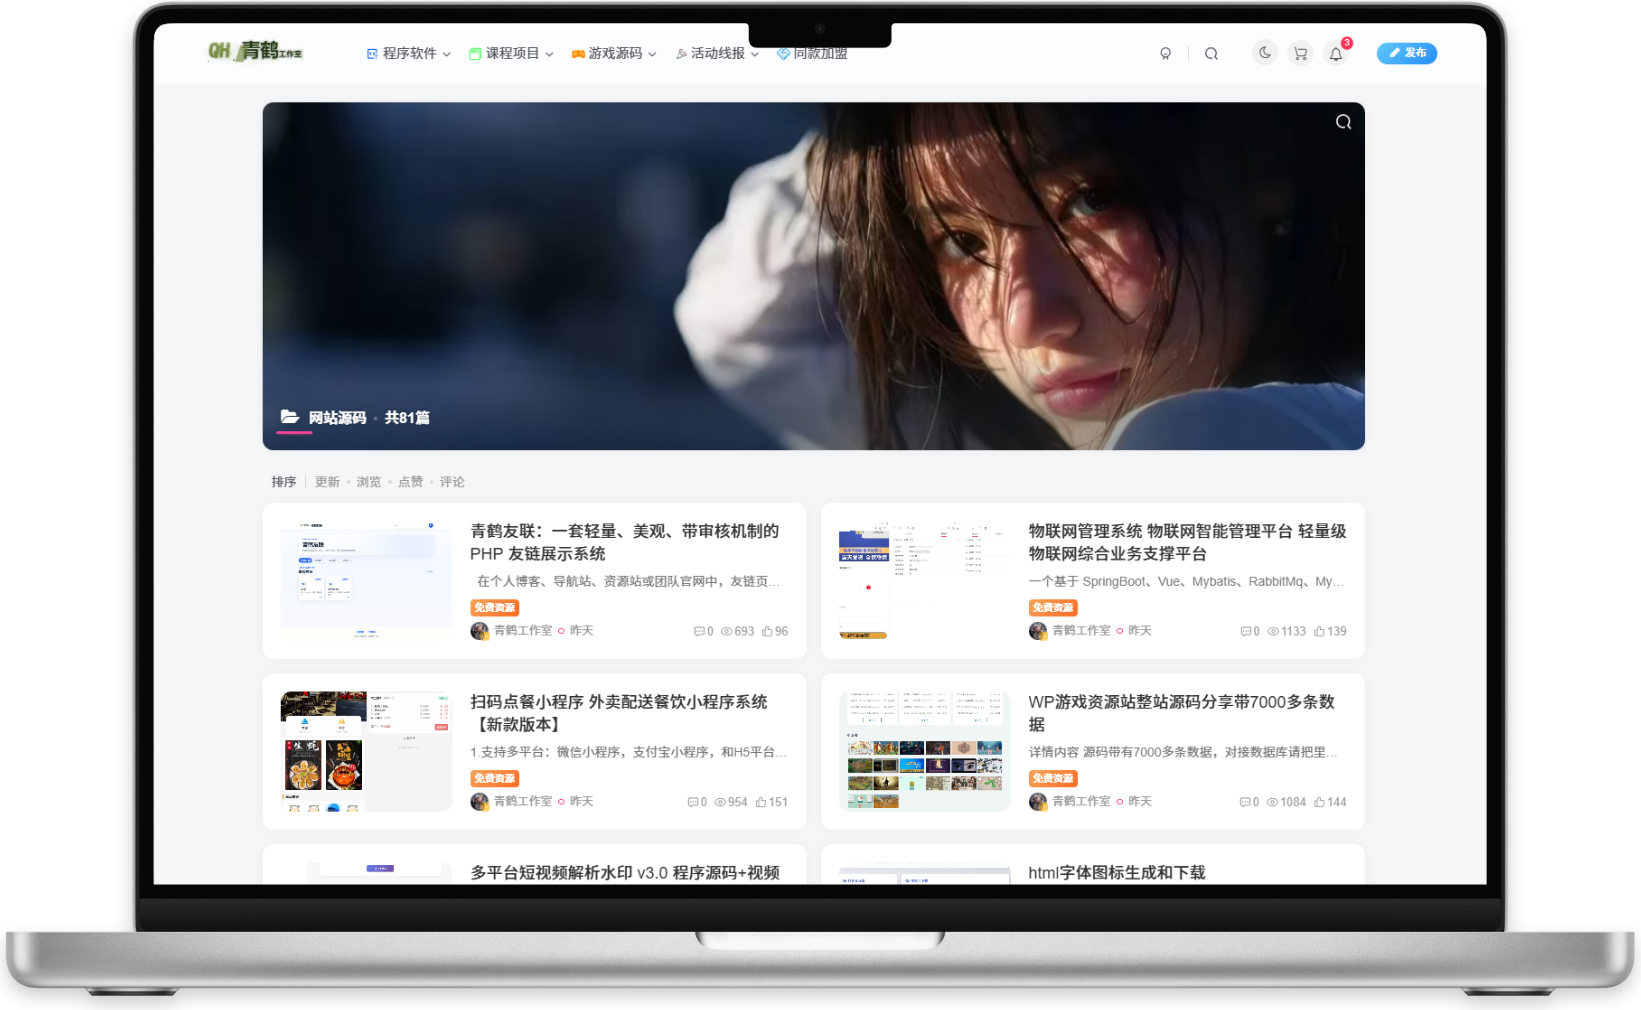Click views icon showing 1133

pos(1274,632)
